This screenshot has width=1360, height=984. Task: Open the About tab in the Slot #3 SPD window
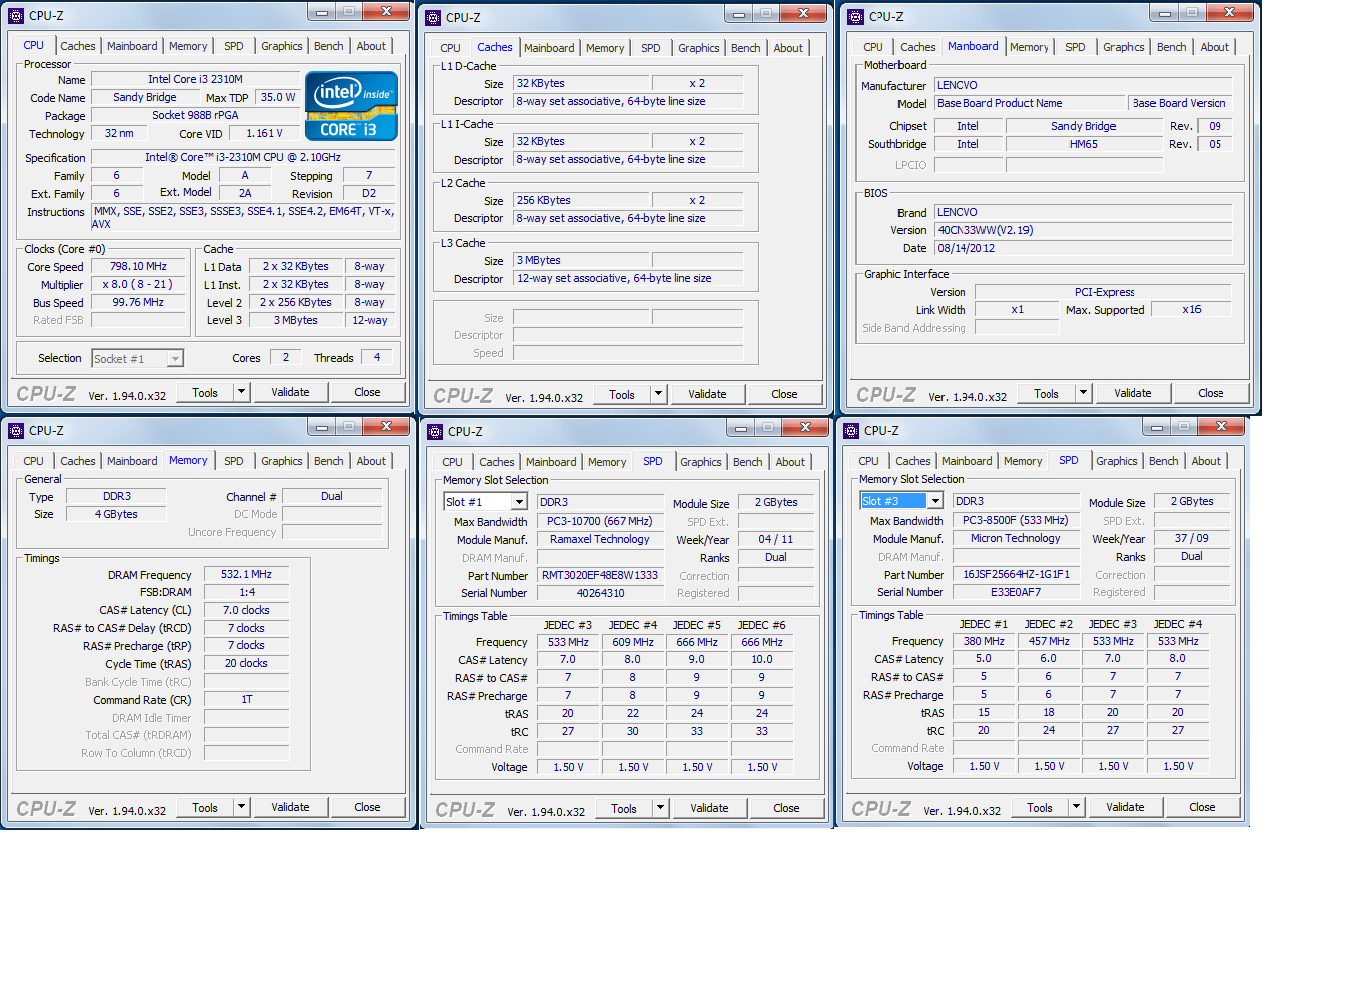pos(1206,461)
